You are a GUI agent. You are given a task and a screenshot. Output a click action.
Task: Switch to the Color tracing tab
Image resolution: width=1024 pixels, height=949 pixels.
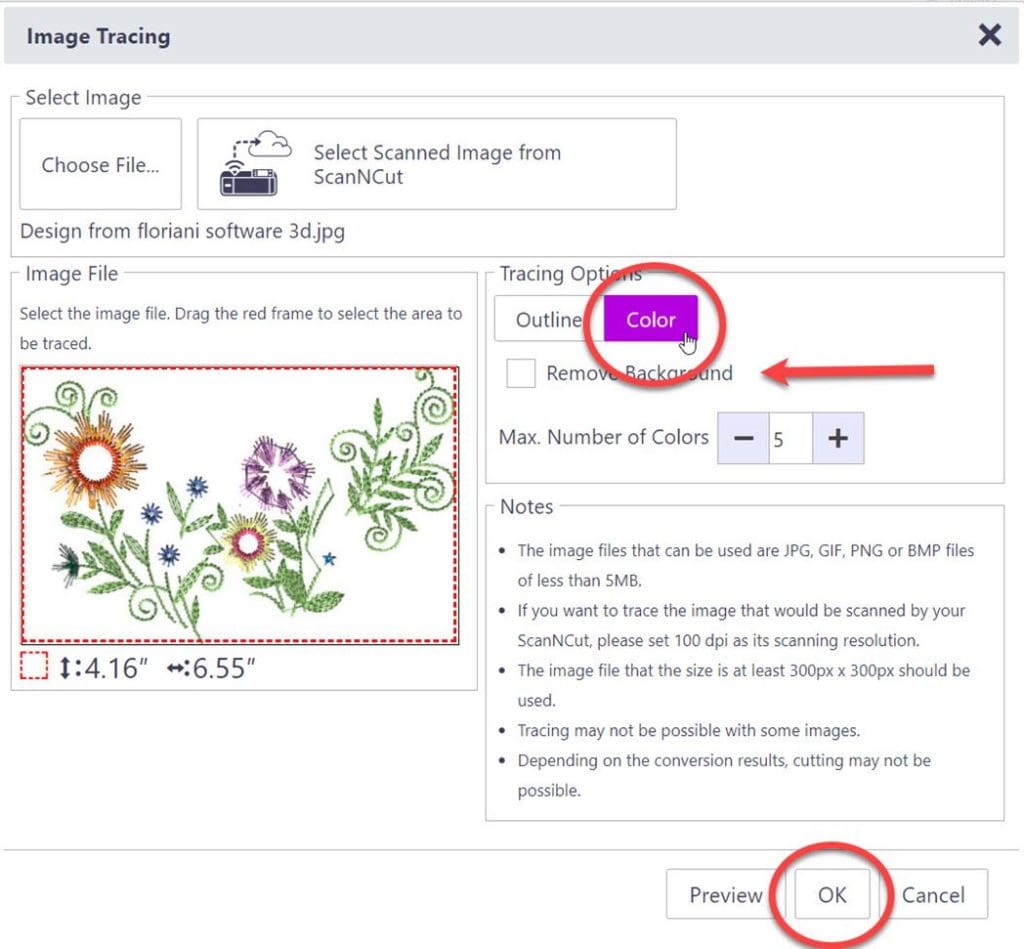(650, 319)
